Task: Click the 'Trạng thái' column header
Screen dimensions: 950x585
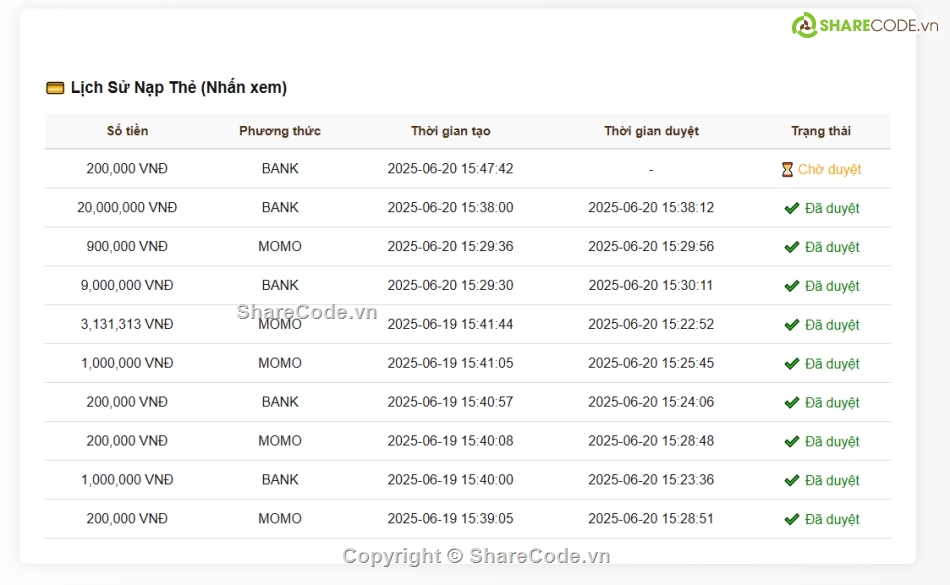Action: (821, 131)
